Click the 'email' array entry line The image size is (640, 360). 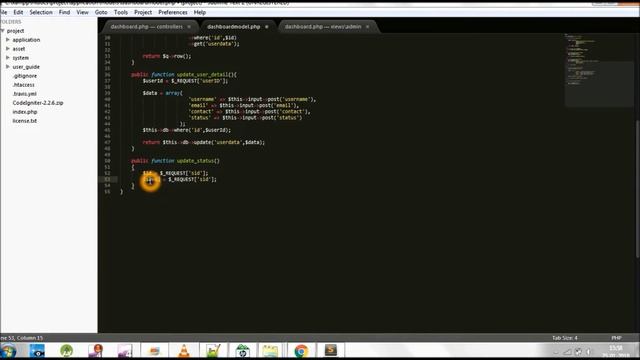(244, 105)
